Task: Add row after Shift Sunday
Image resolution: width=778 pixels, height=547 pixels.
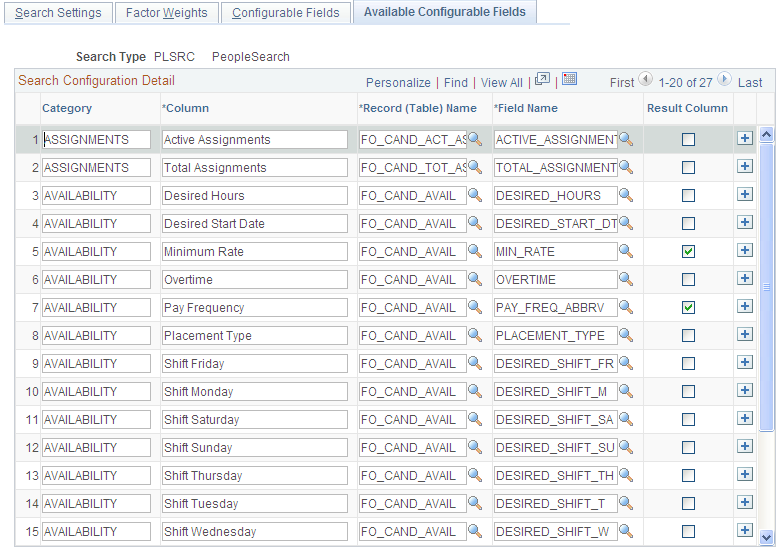Action: click(744, 447)
